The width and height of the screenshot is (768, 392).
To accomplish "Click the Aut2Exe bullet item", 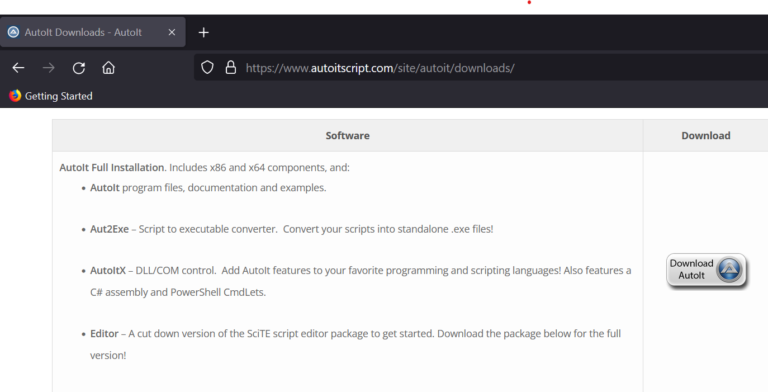I will (x=291, y=229).
